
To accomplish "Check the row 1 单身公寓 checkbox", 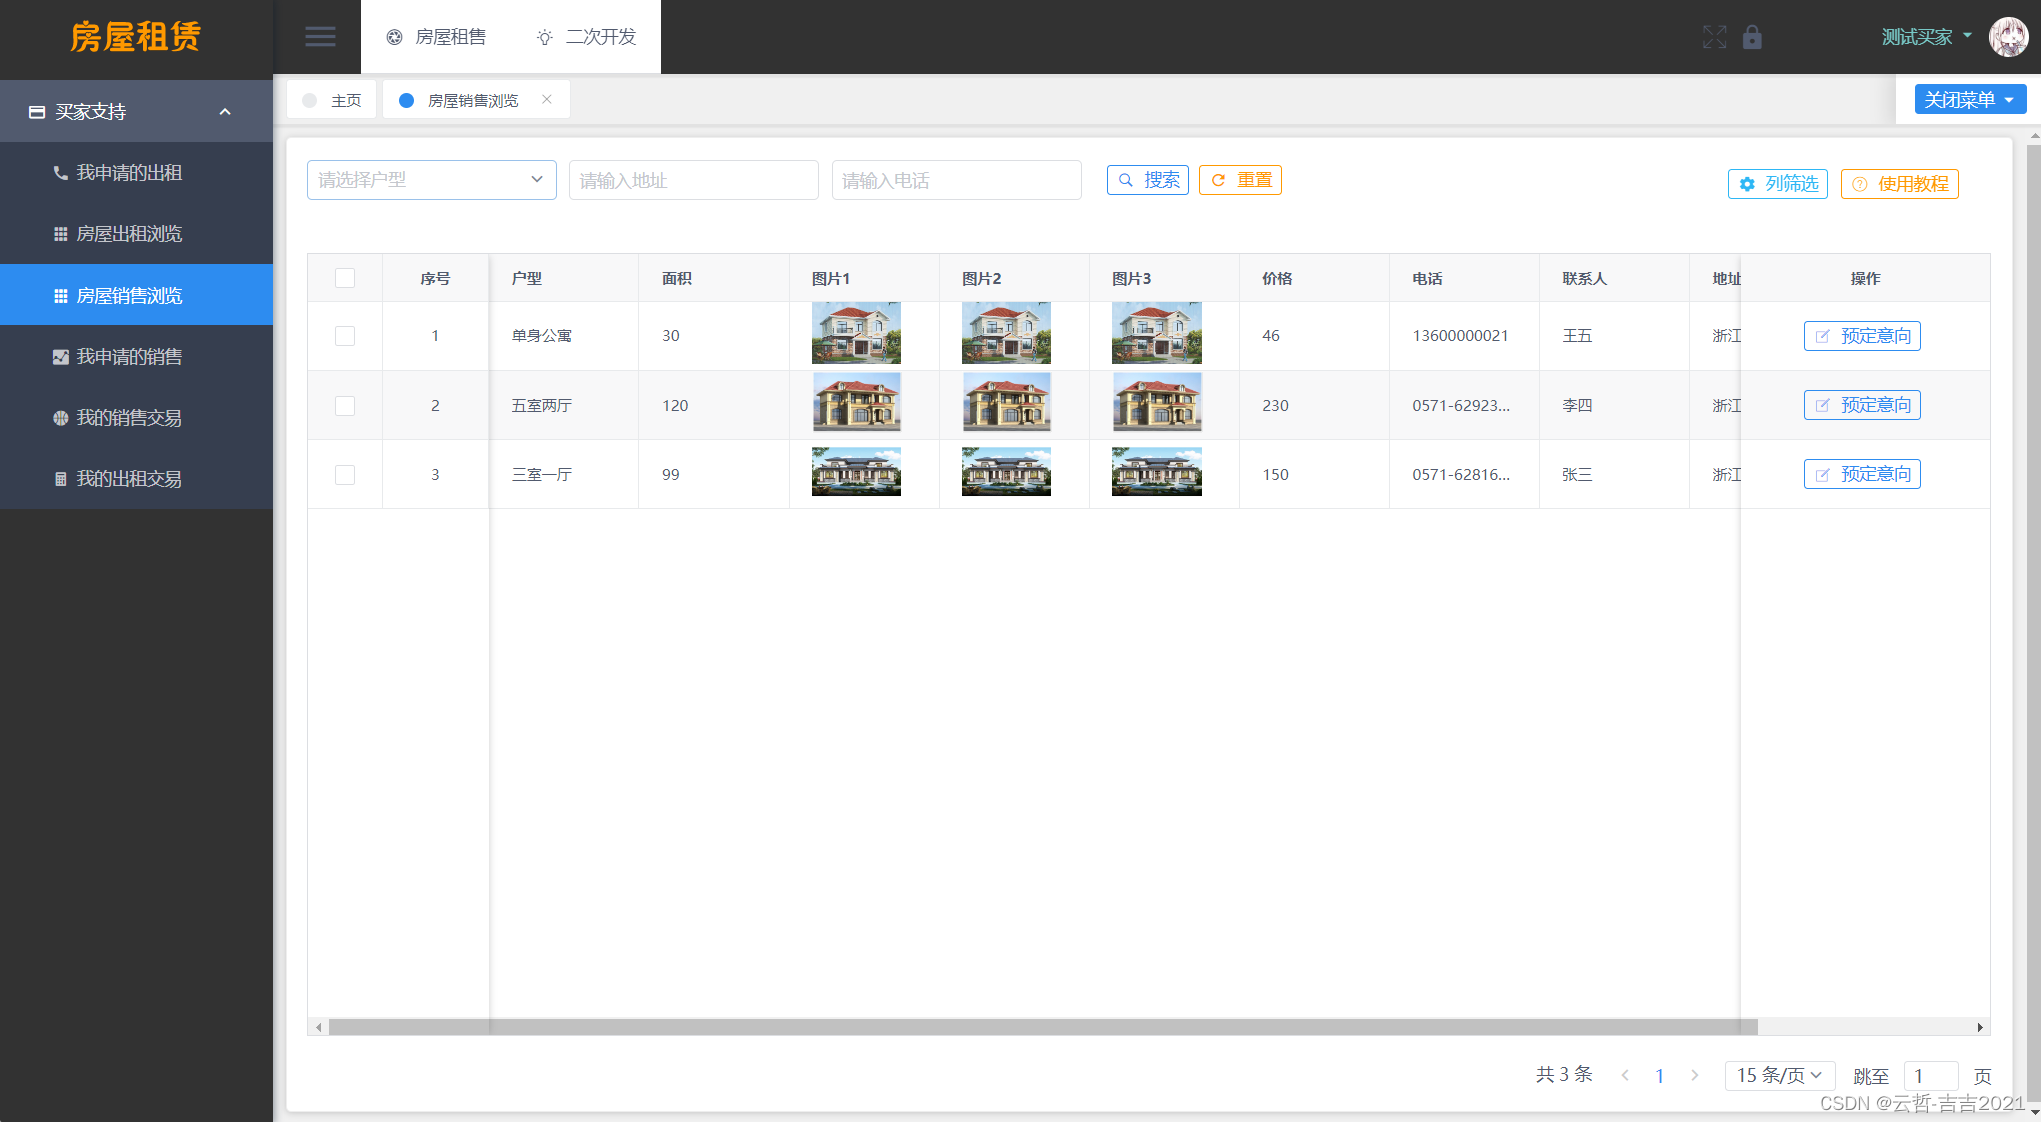I will 345,336.
